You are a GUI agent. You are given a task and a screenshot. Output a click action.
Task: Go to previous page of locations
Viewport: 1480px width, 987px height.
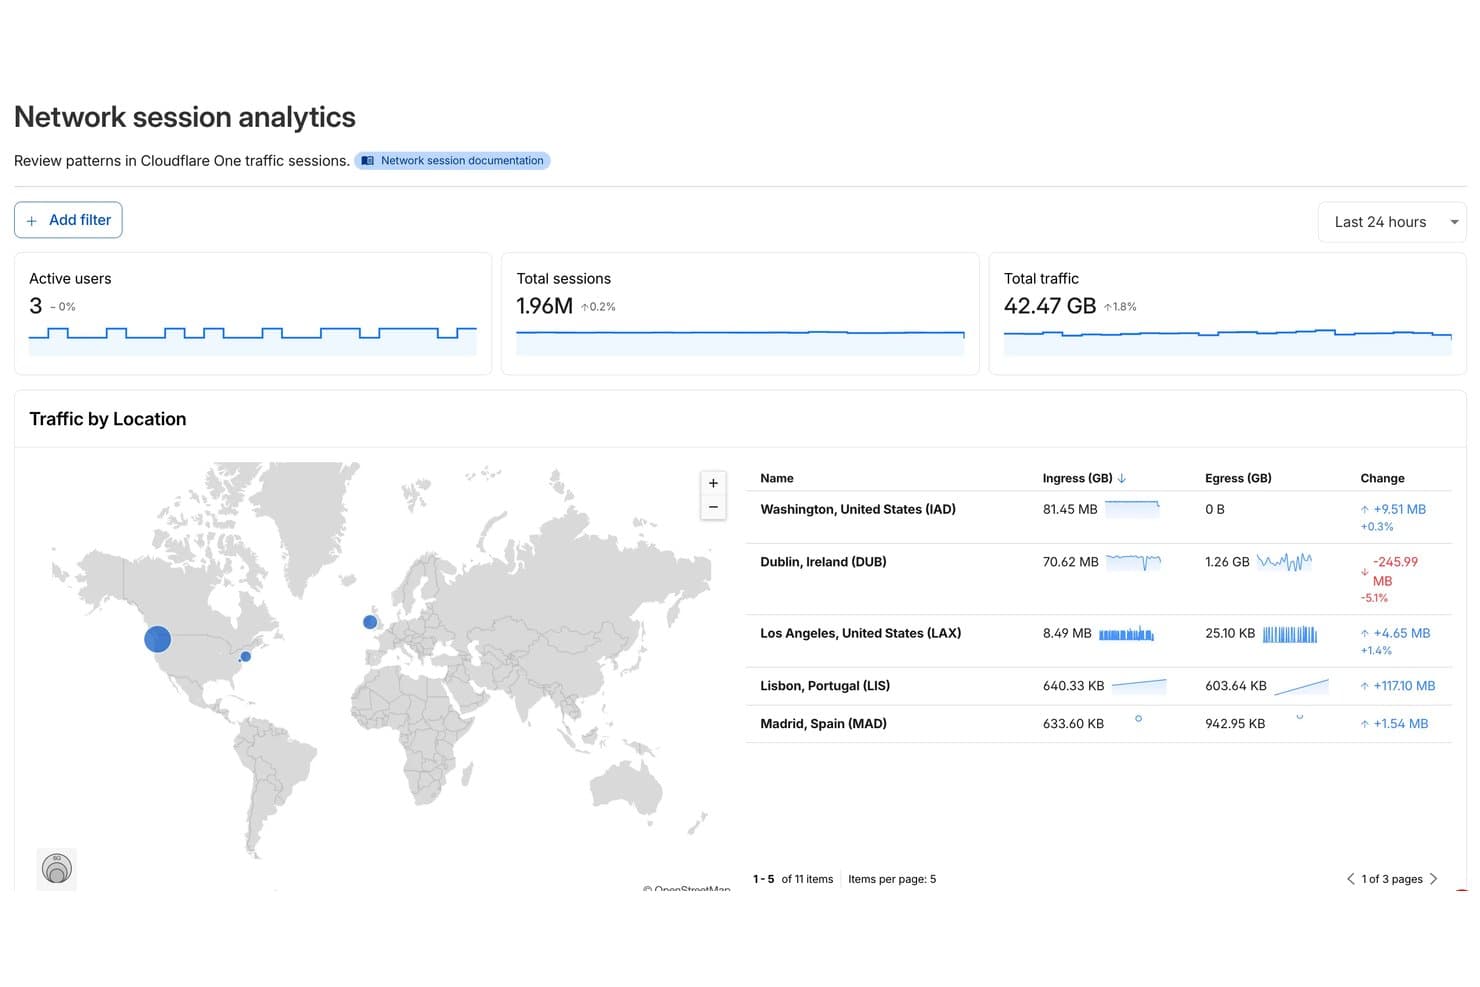1350,879
